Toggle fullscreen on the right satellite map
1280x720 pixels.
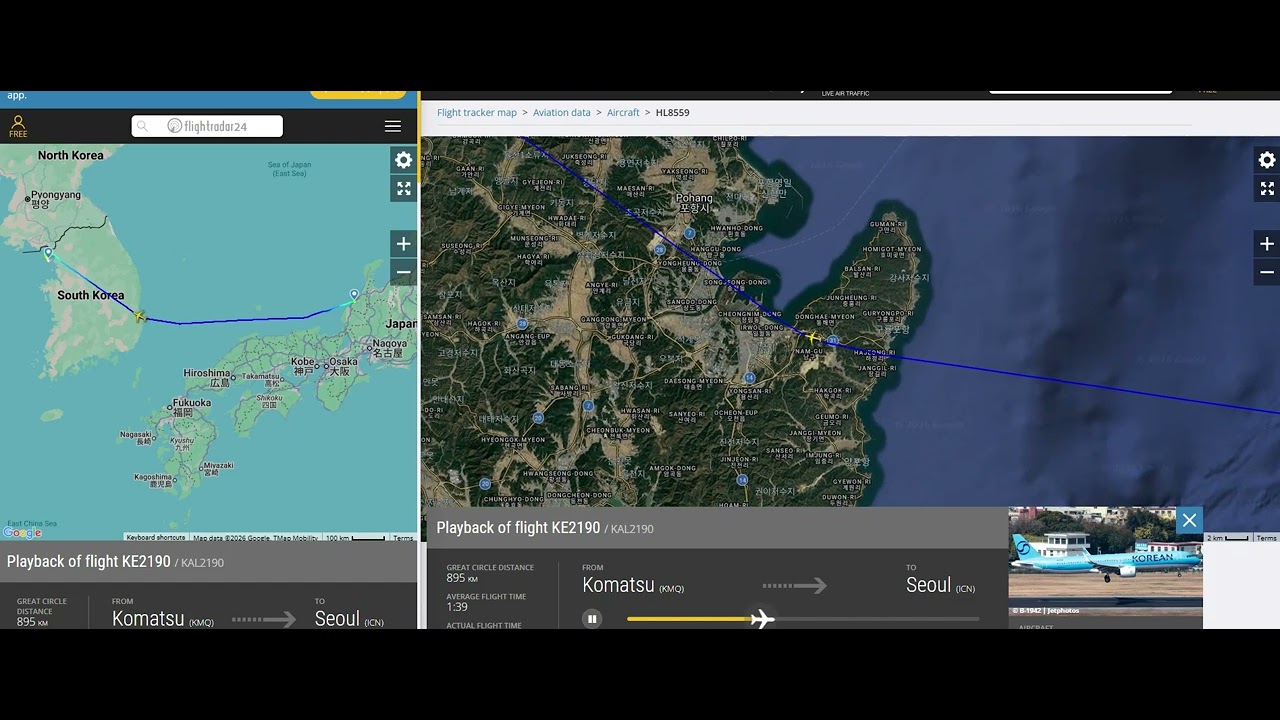pos(1267,188)
